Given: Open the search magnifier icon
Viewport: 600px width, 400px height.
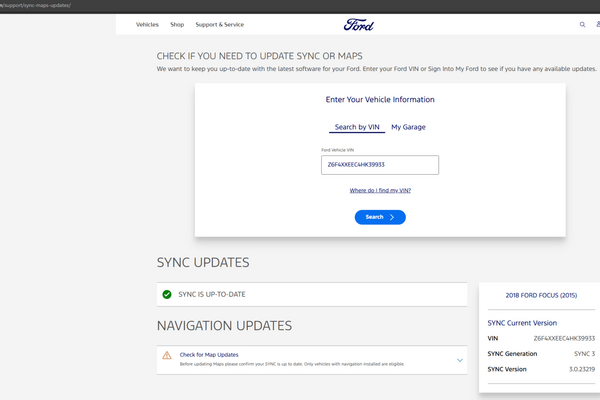Looking at the screenshot, I should coord(582,24).
